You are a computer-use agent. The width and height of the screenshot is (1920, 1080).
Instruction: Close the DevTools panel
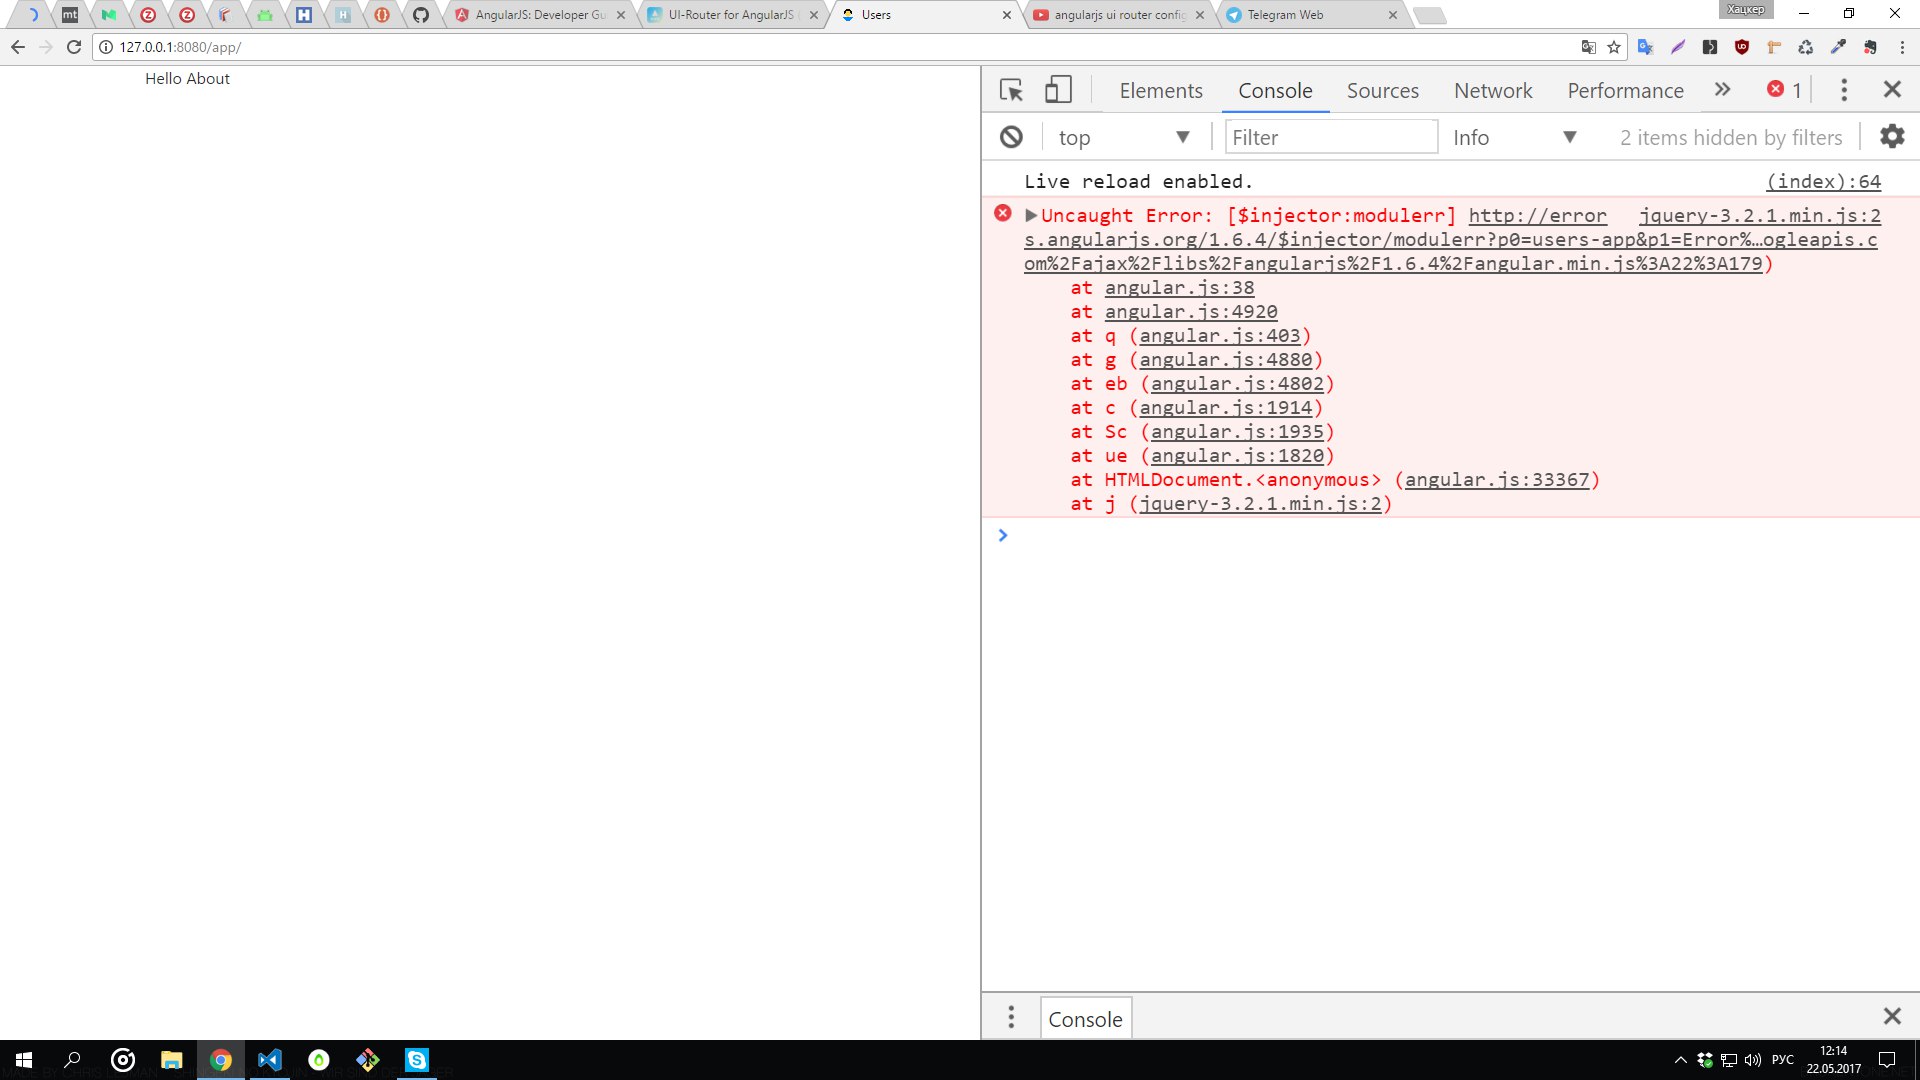click(x=1892, y=90)
